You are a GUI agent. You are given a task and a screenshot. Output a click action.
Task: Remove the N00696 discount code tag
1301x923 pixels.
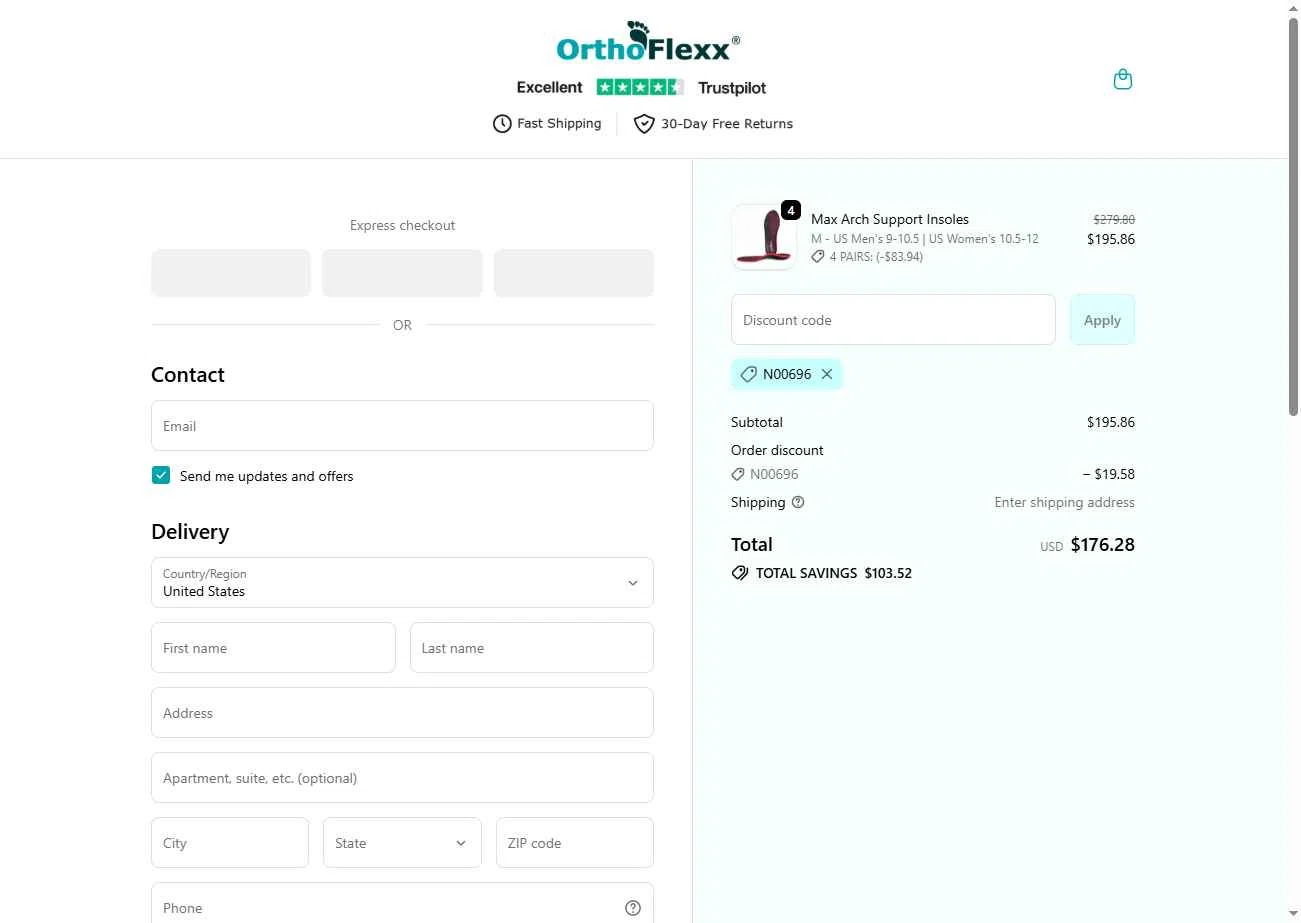[x=827, y=374]
